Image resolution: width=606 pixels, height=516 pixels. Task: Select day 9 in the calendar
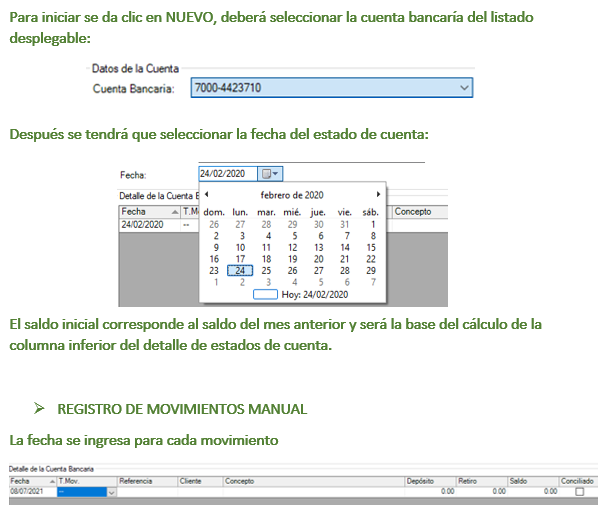coord(216,247)
